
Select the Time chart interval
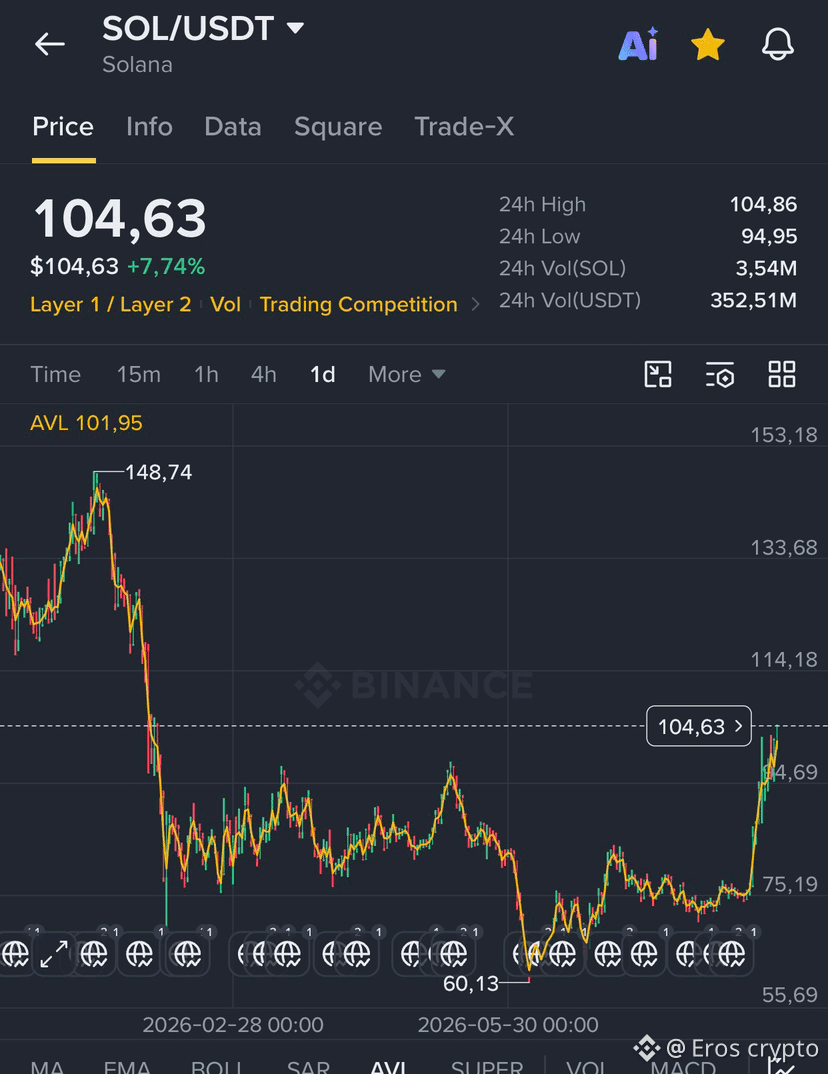55,375
